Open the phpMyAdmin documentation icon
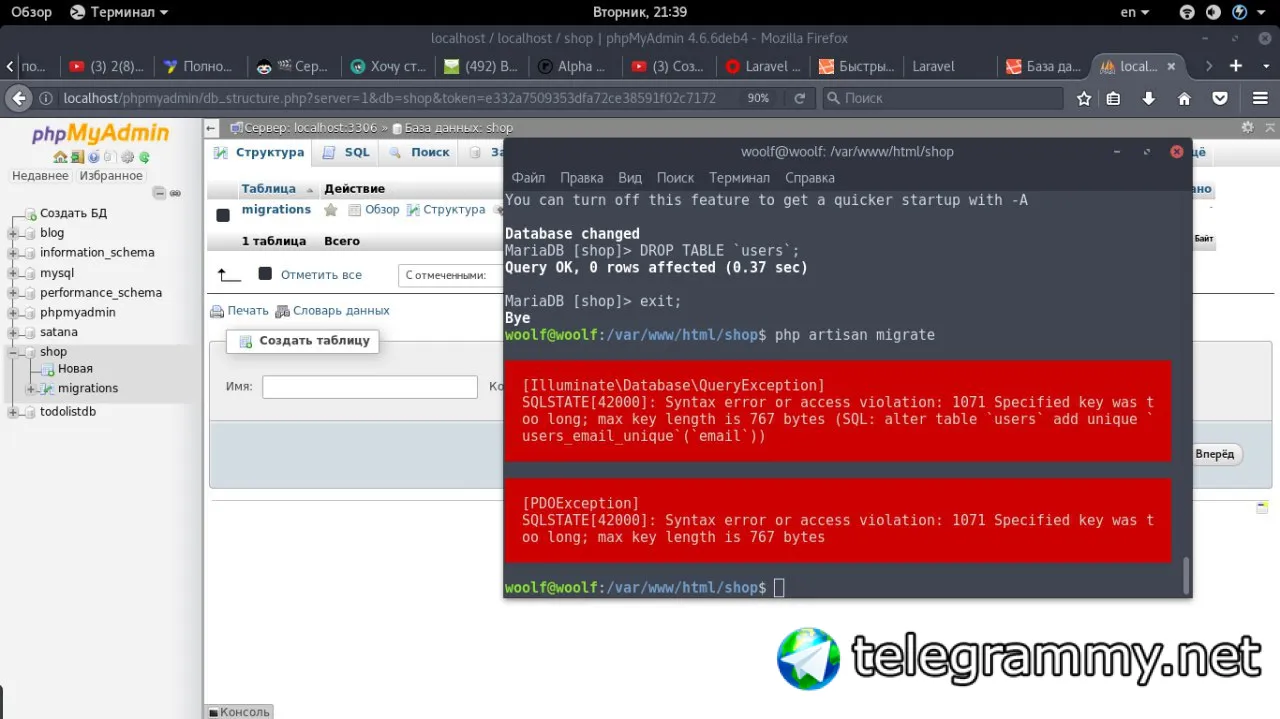This screenshot has height=719, width=1280. [94, 157]
